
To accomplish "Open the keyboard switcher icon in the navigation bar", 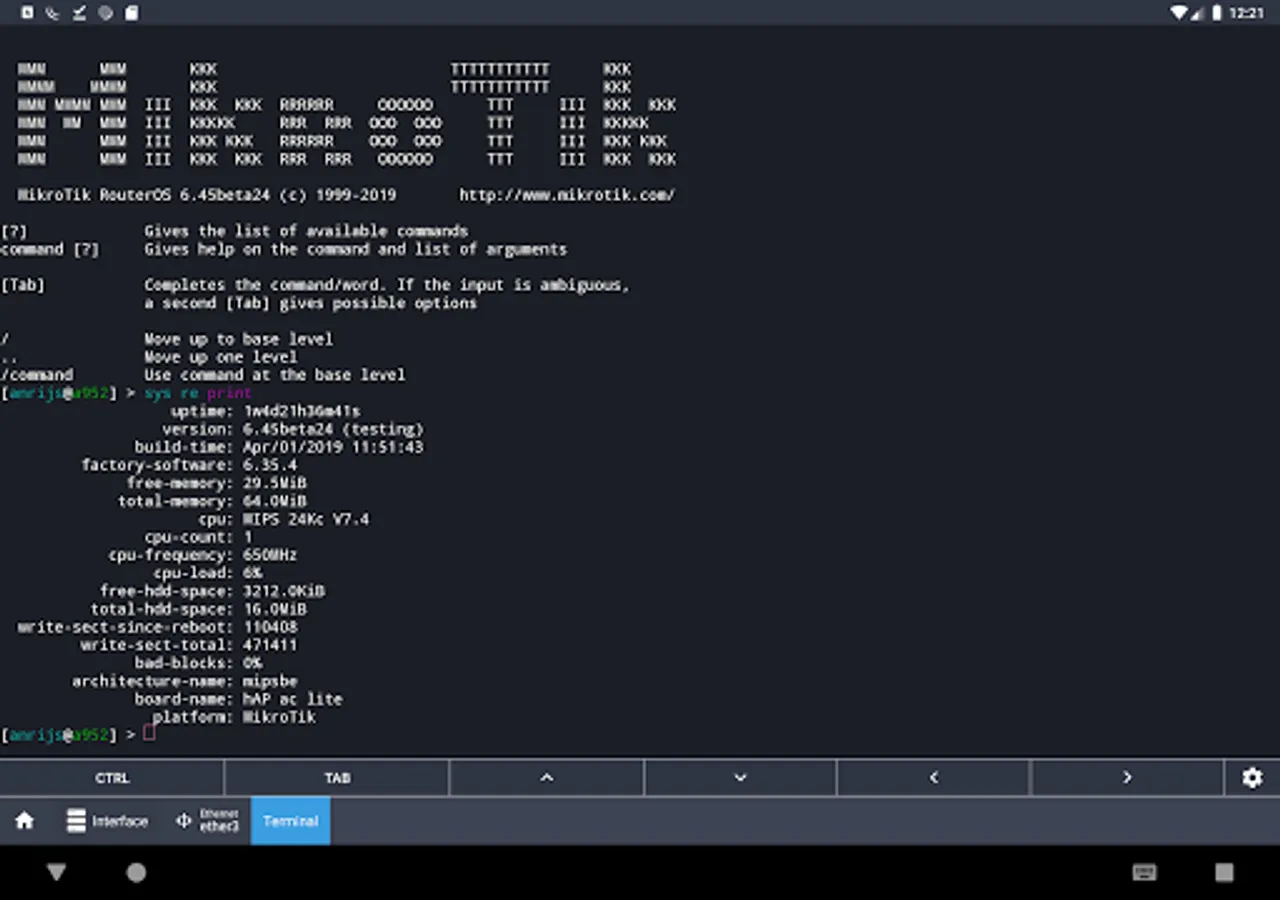I will coord(1145,873).
